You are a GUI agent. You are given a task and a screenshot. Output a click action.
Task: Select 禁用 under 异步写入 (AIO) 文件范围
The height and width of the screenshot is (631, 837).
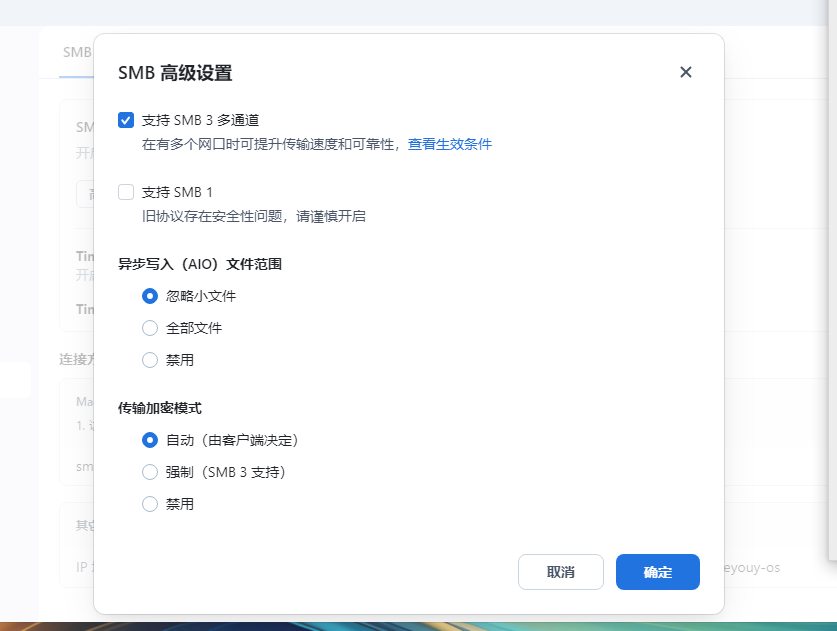click(150, 360)
